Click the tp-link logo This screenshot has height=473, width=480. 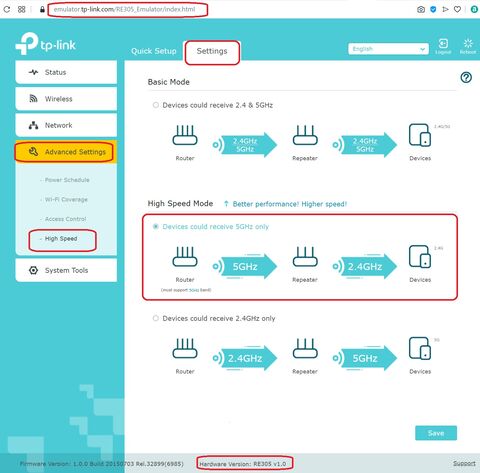click(46, 44)
